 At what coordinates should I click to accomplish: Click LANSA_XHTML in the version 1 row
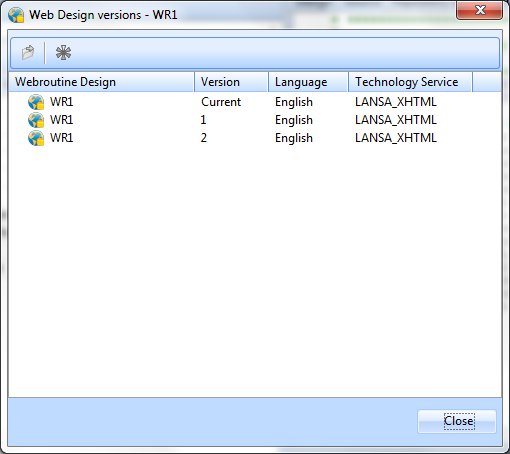pos(396,120)
